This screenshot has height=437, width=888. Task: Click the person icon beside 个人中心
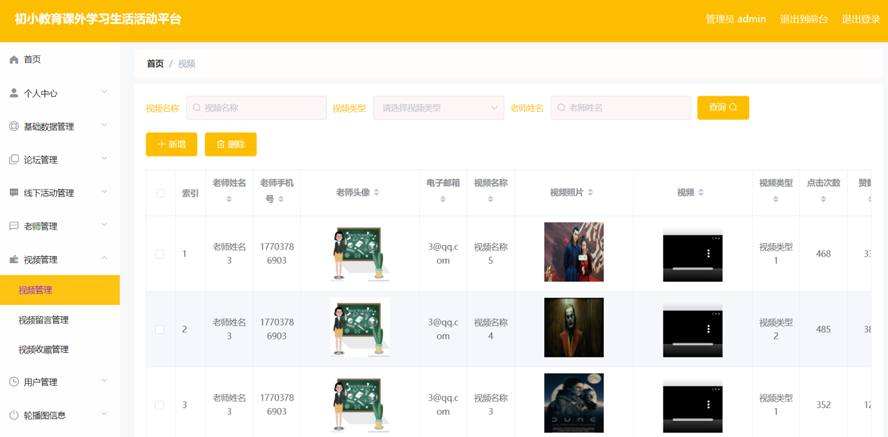coord(14,93)
